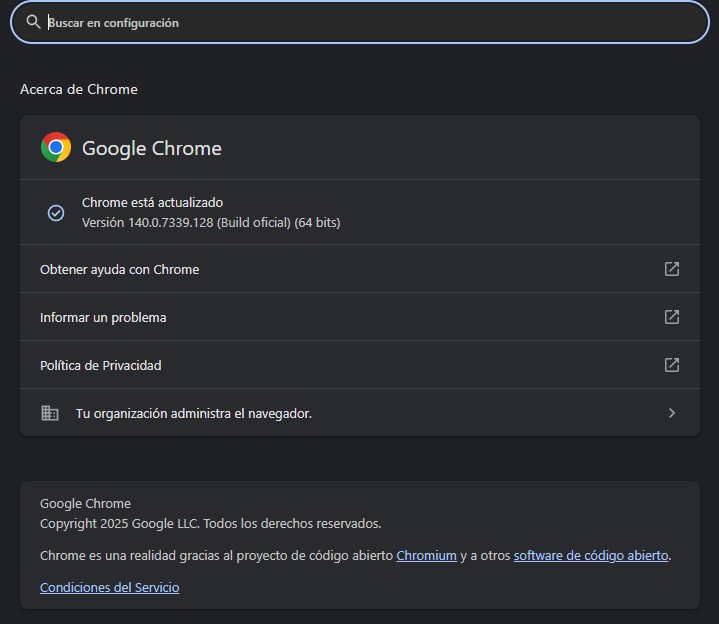Open "Tu organización administra el navegador" row
The width and height of the screenshot is (719, 624).
(194, 413)
